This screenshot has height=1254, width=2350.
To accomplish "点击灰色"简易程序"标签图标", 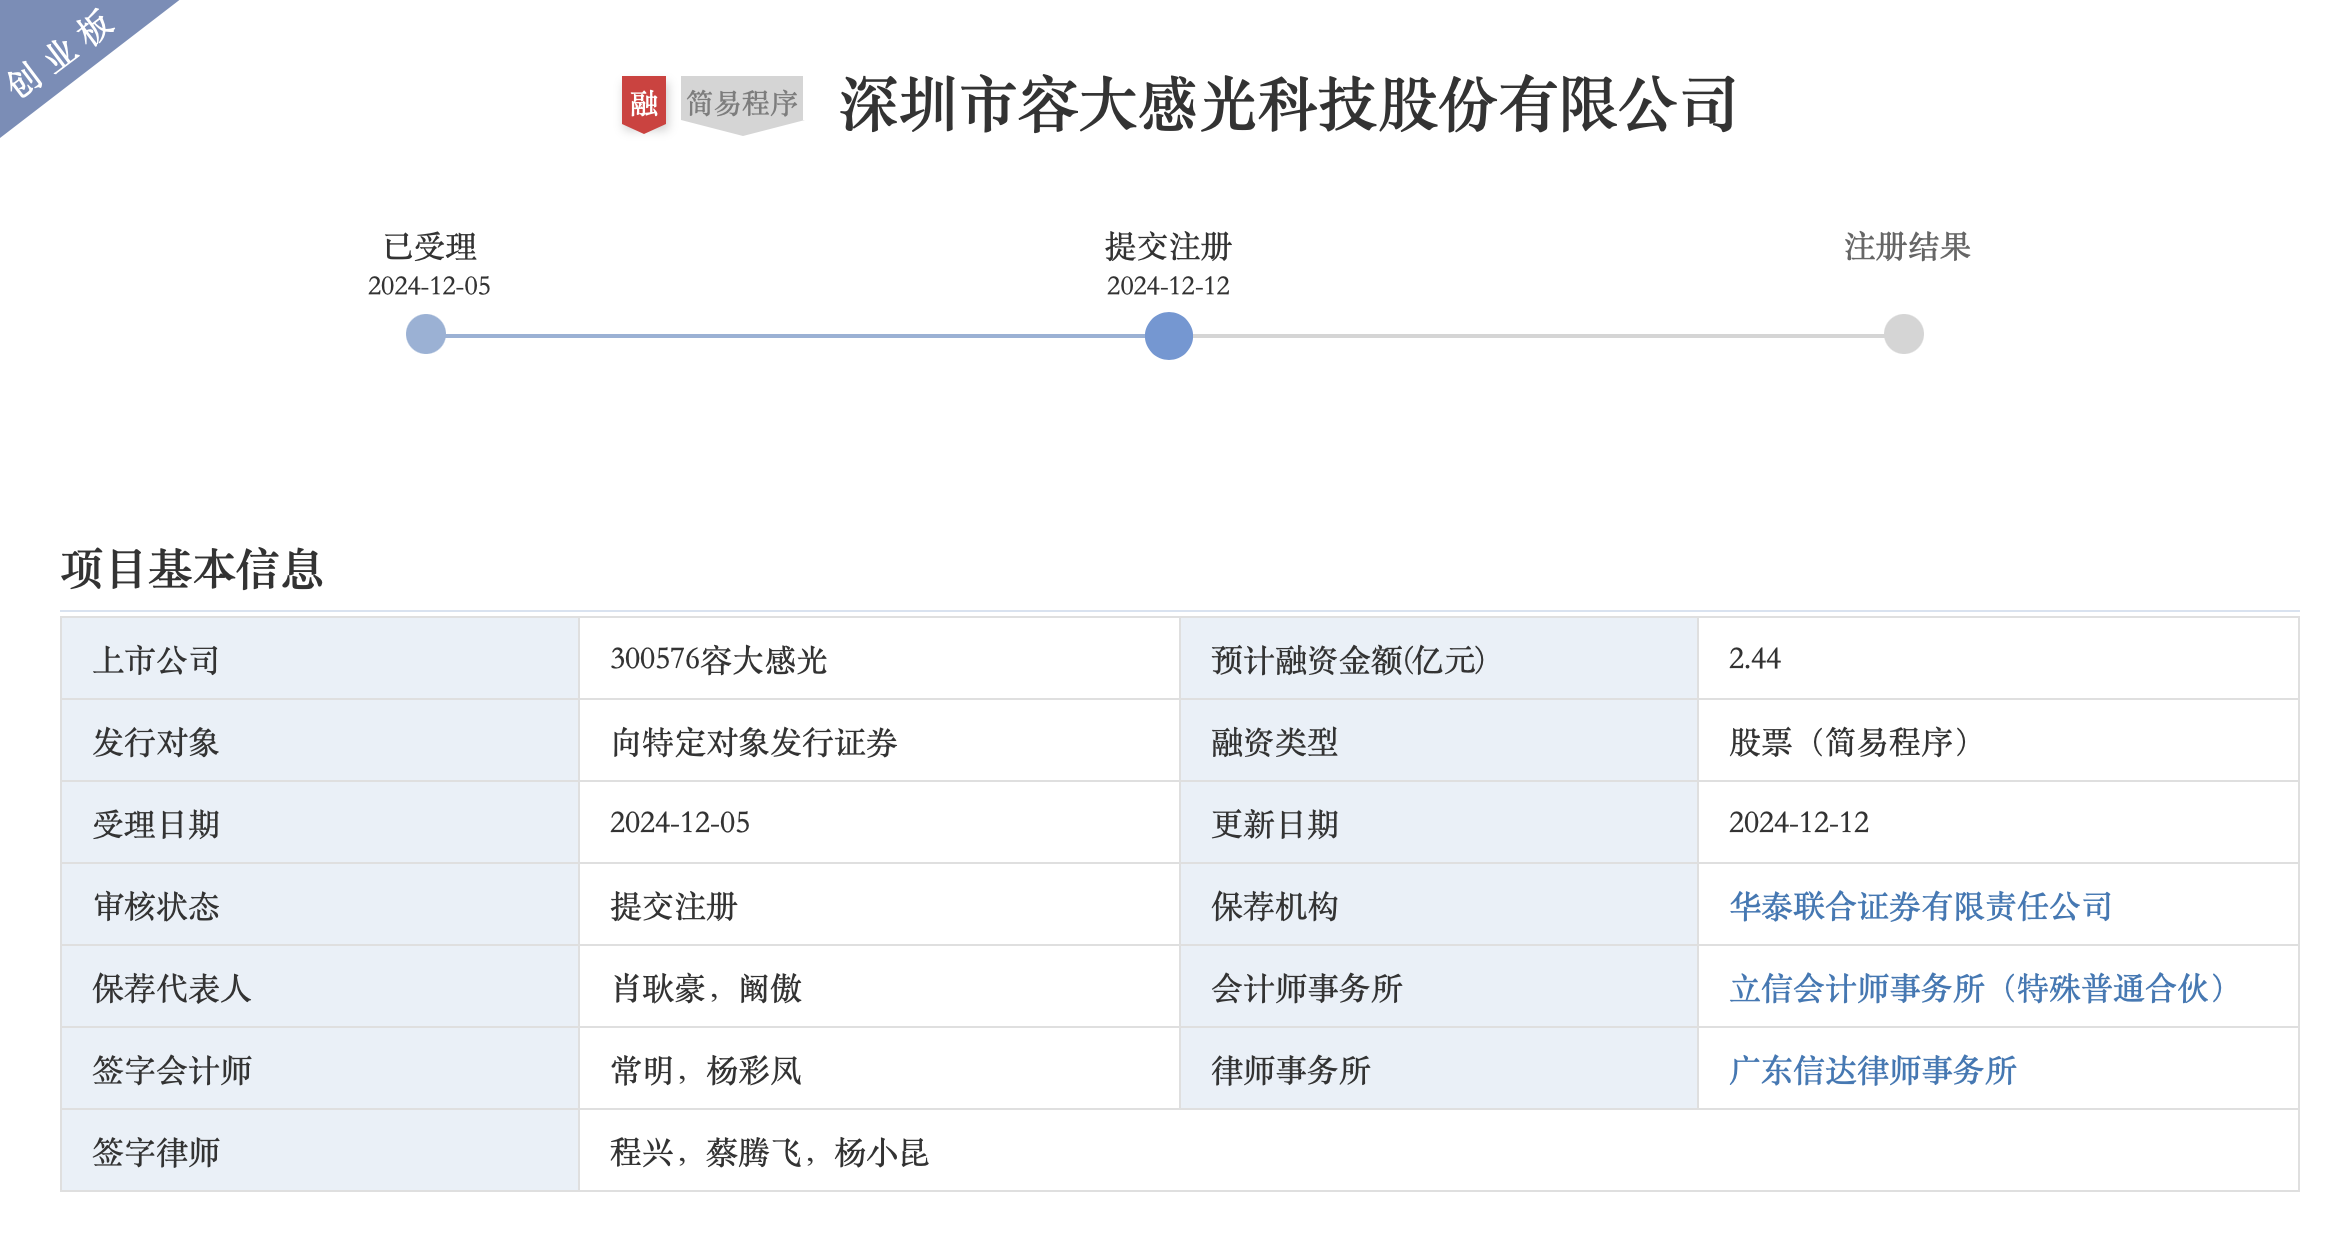I will pos(740,102).
